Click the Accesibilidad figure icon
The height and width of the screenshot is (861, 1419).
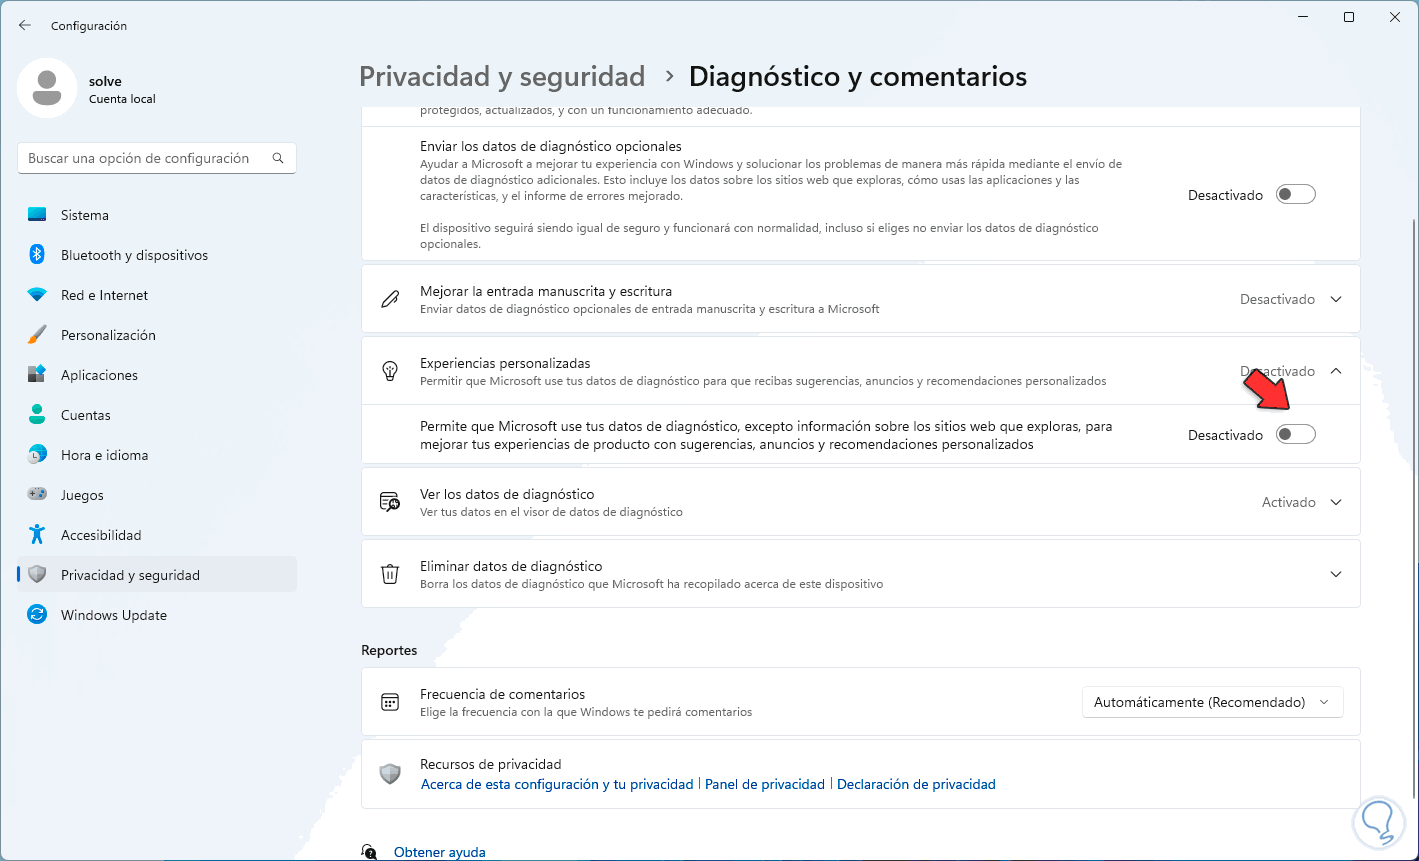point(37,535)
